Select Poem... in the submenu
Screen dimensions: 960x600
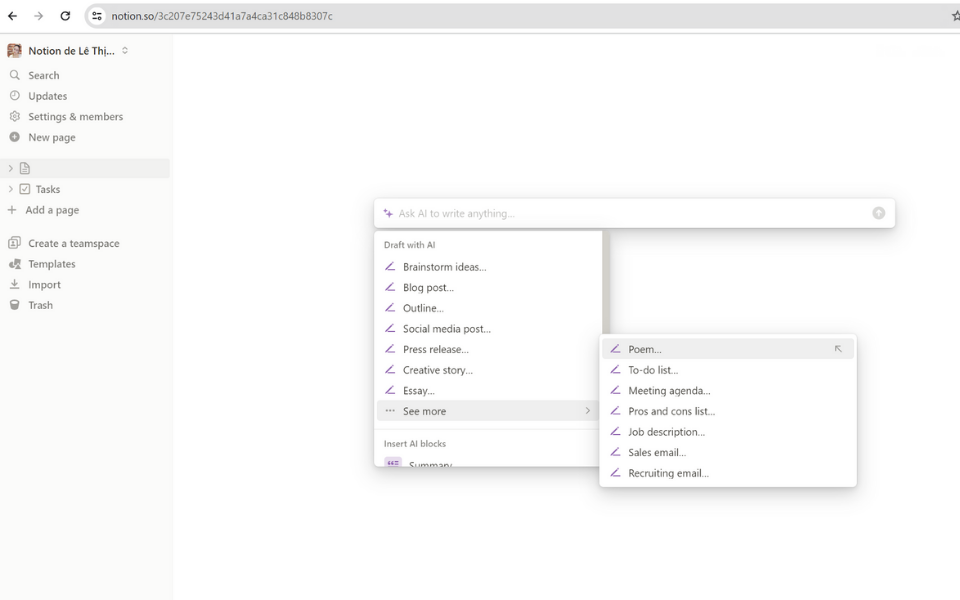728,349
